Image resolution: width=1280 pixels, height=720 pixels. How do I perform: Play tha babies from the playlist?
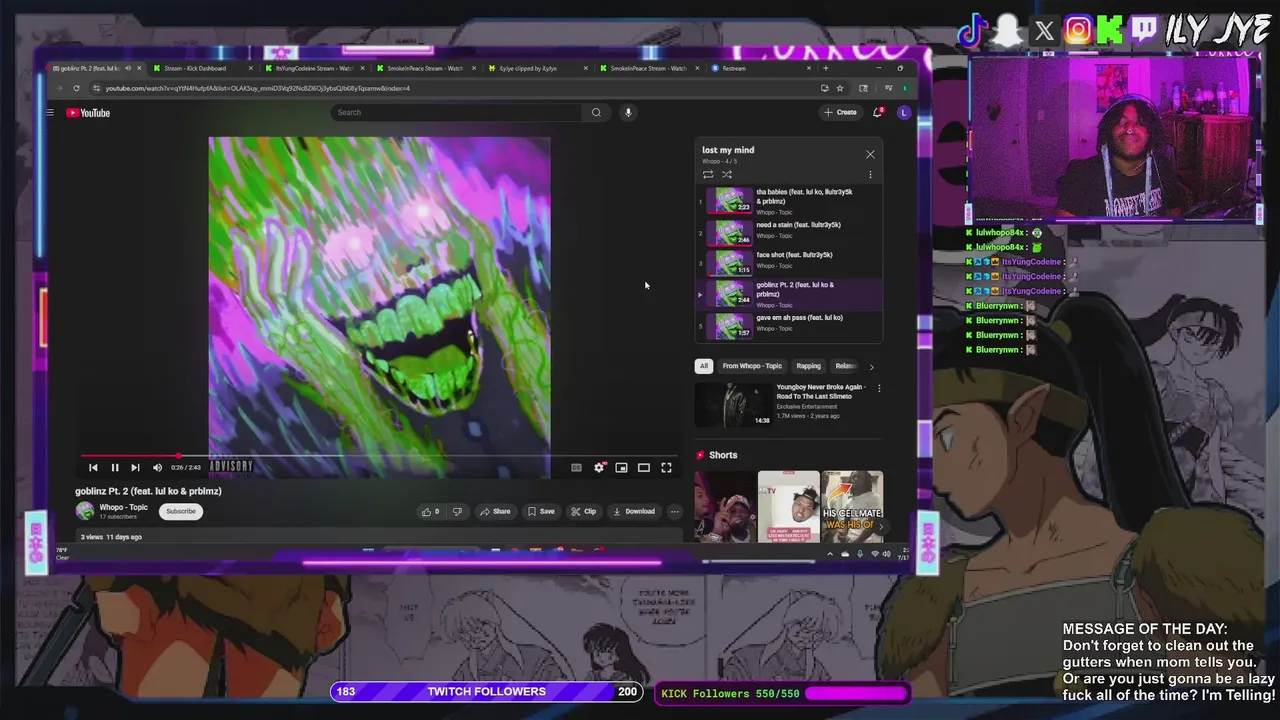tap(789, 201)
